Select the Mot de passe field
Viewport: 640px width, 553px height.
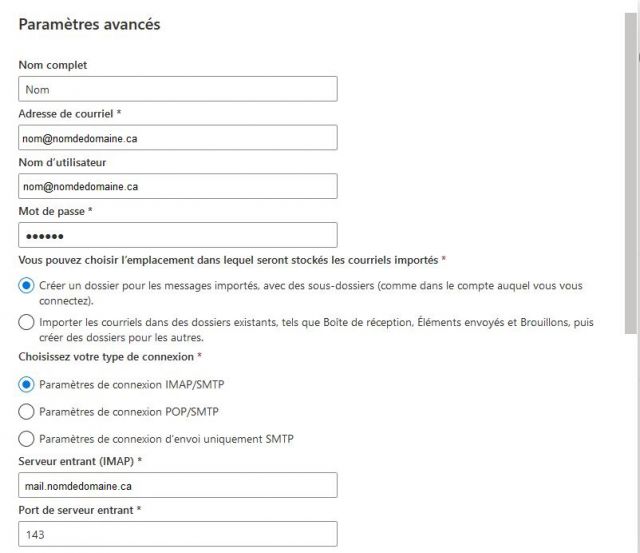177,235
